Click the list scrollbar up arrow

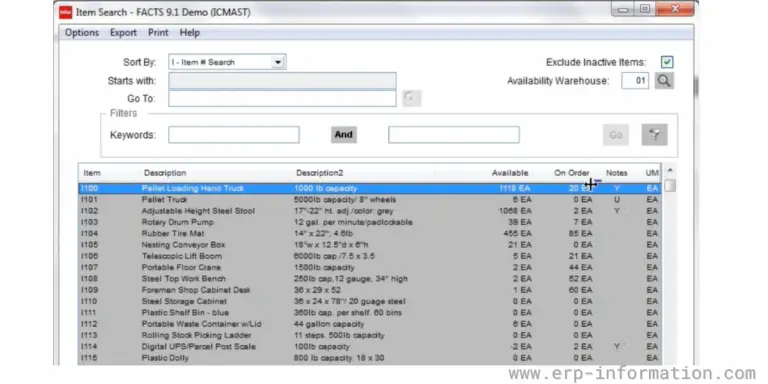click(x=670, y=170)
